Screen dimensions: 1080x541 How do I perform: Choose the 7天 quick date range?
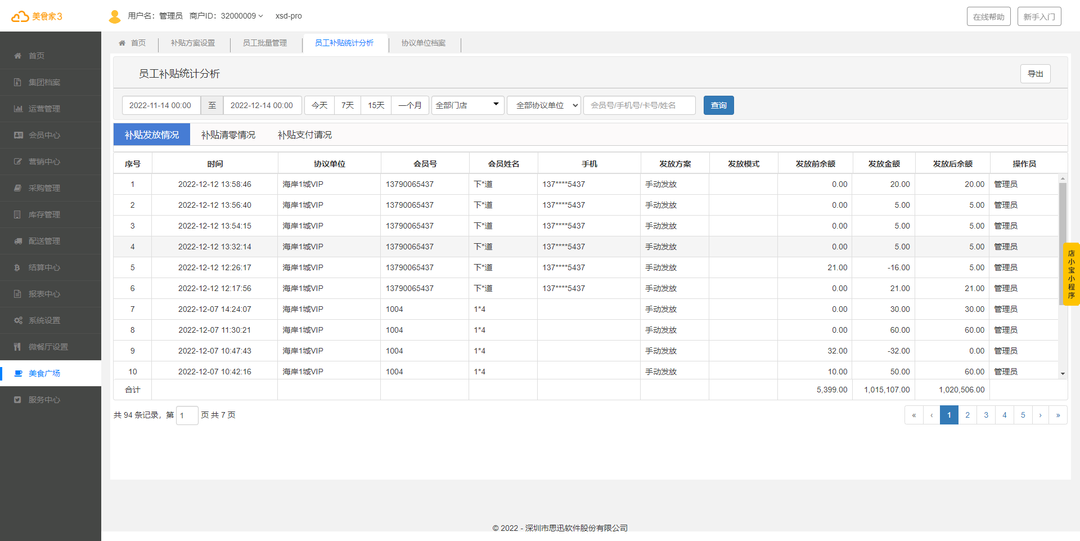[347, 105]
